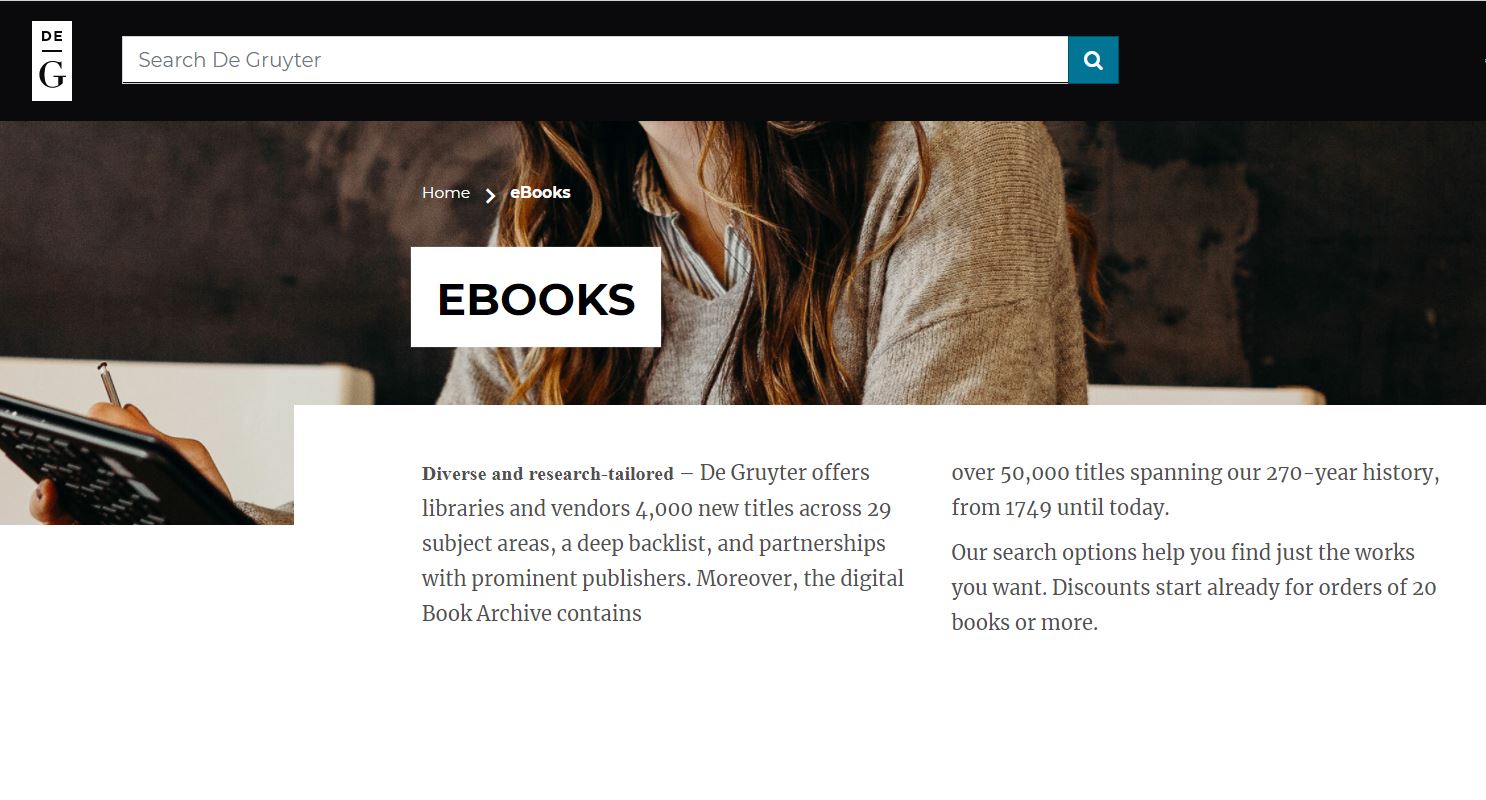Open the Home breadcrumb link
The height and width of the screenshot is (800, 1486).
[x=446, y=193]
